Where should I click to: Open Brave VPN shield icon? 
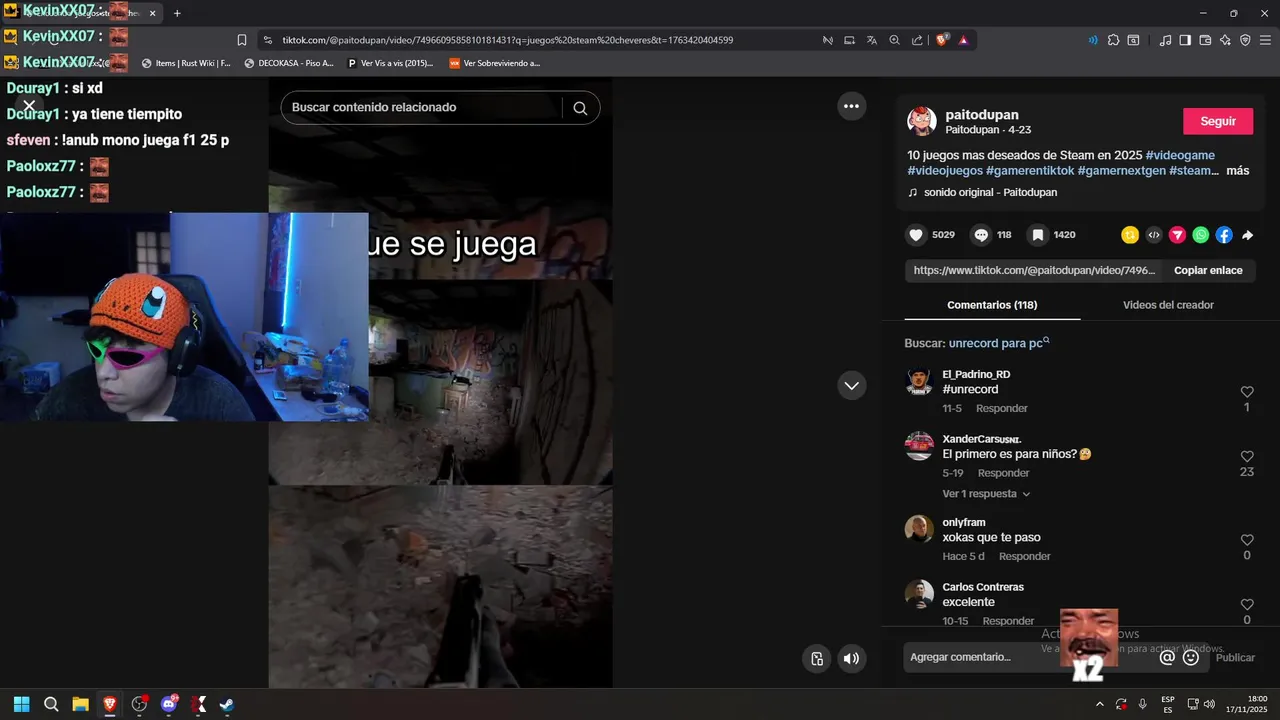pos(1245,40)
